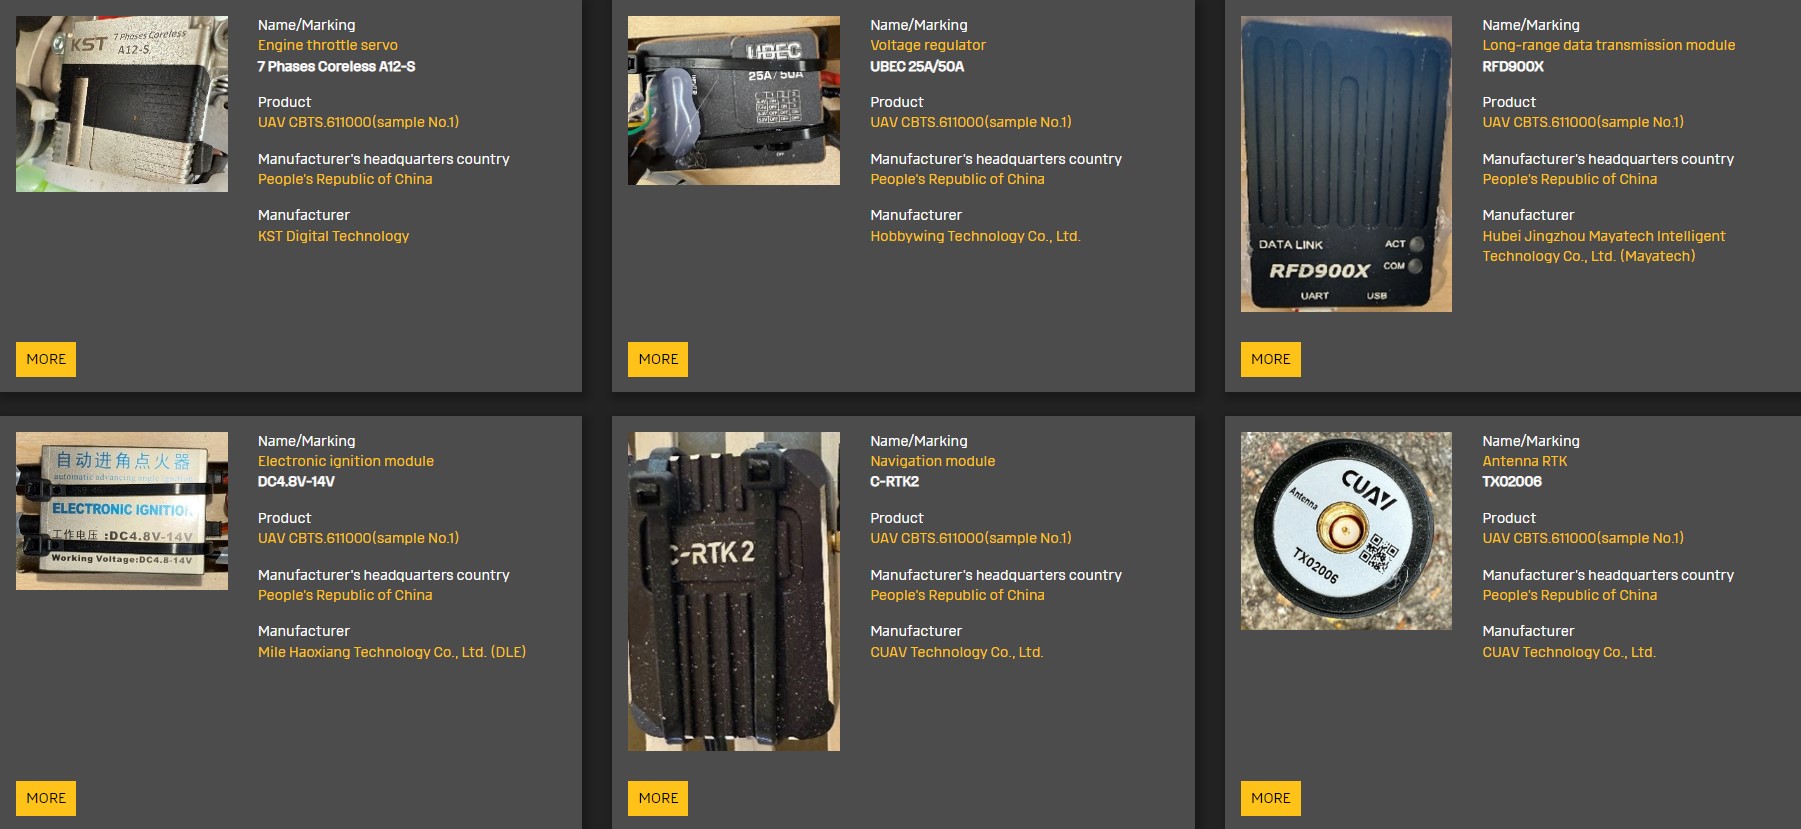Click MORE under Voltage regulator card
The height and width of the screenshot is (829, 1801).
point(658,359)
